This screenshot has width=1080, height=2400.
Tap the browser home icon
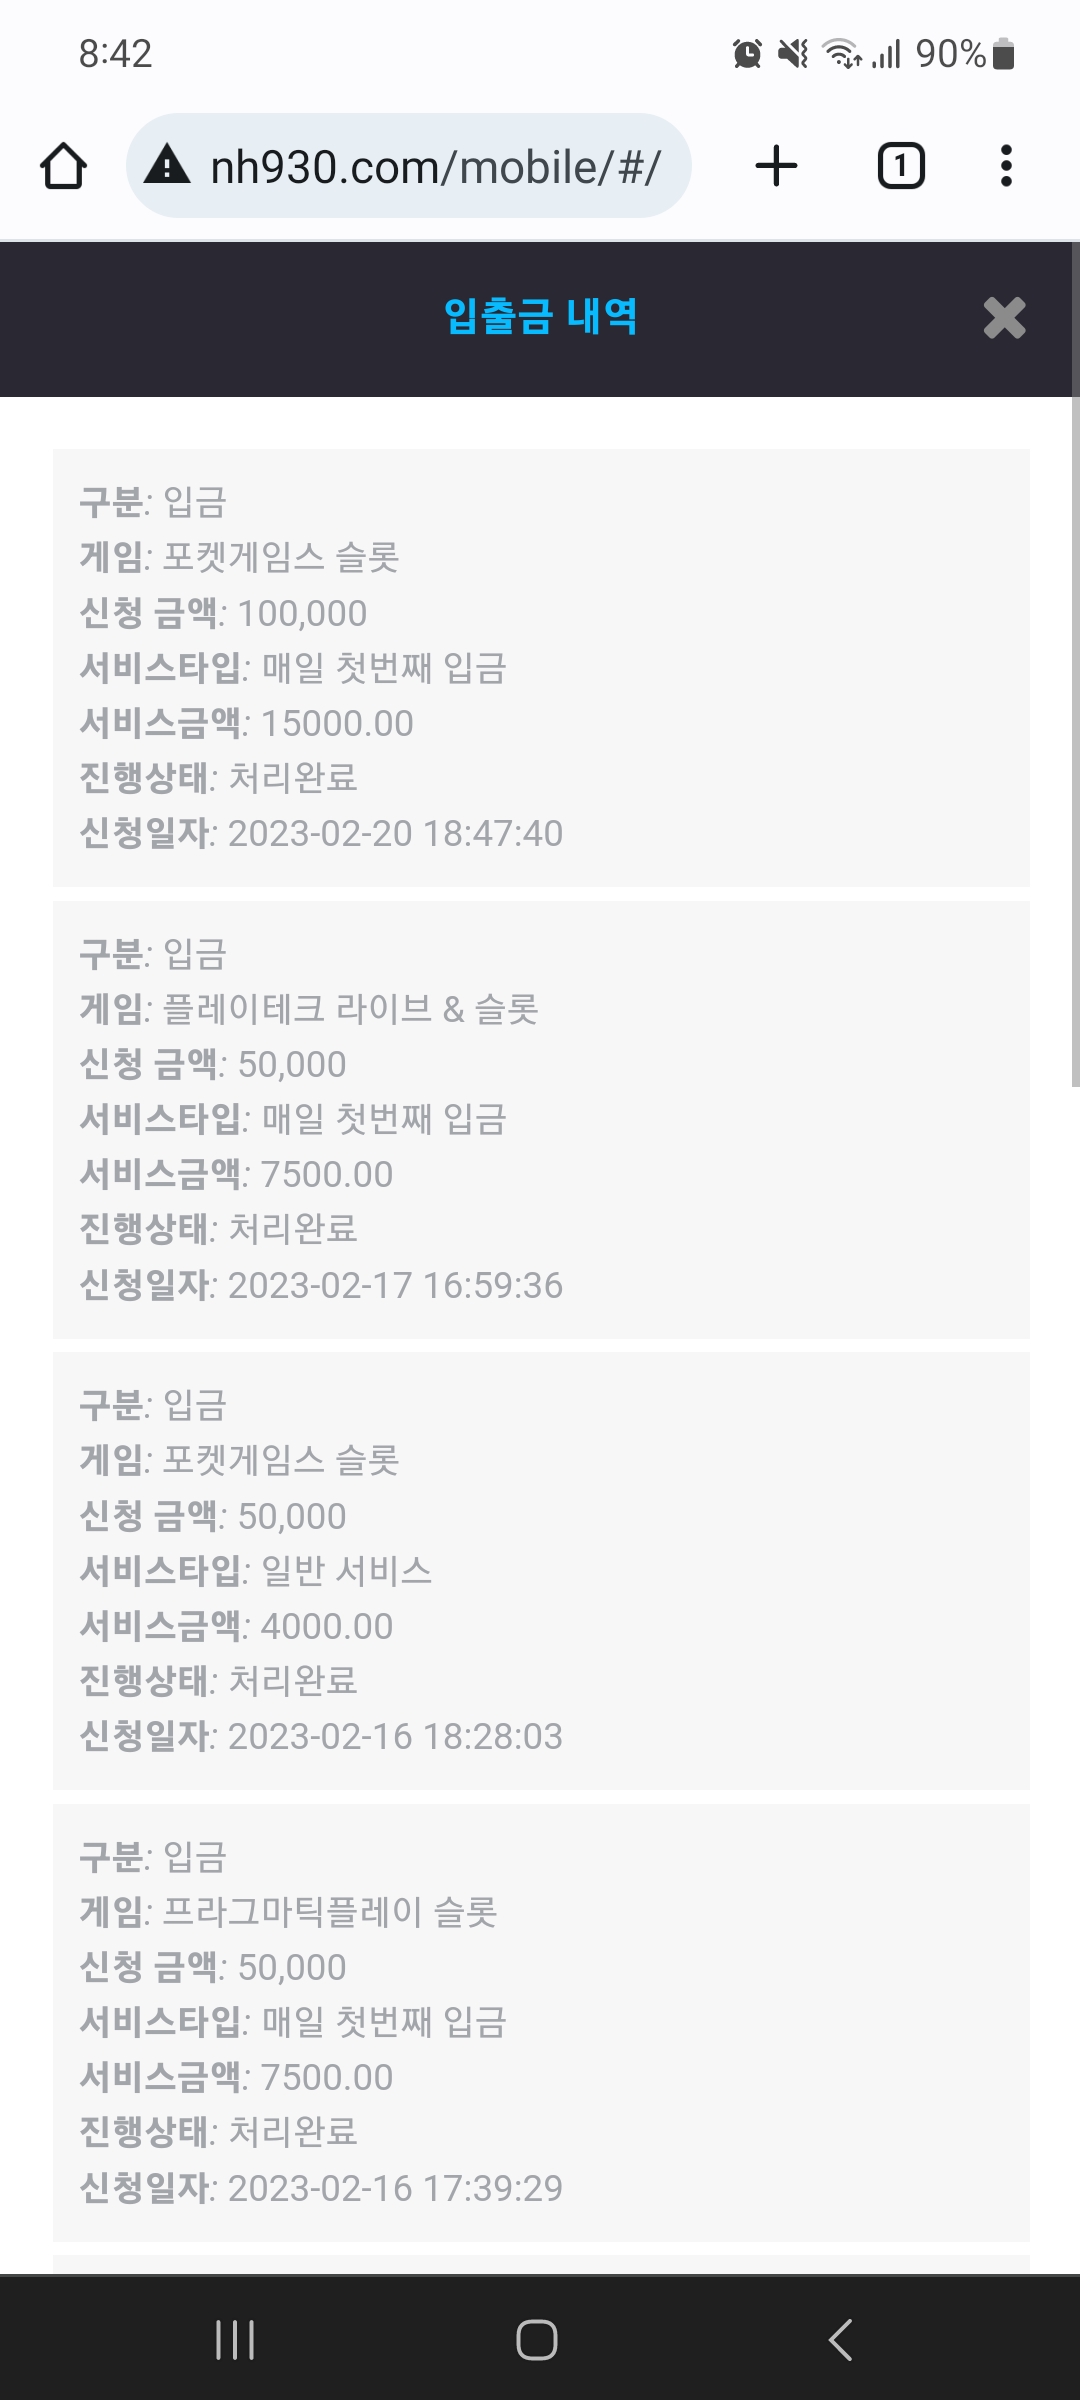63,166
